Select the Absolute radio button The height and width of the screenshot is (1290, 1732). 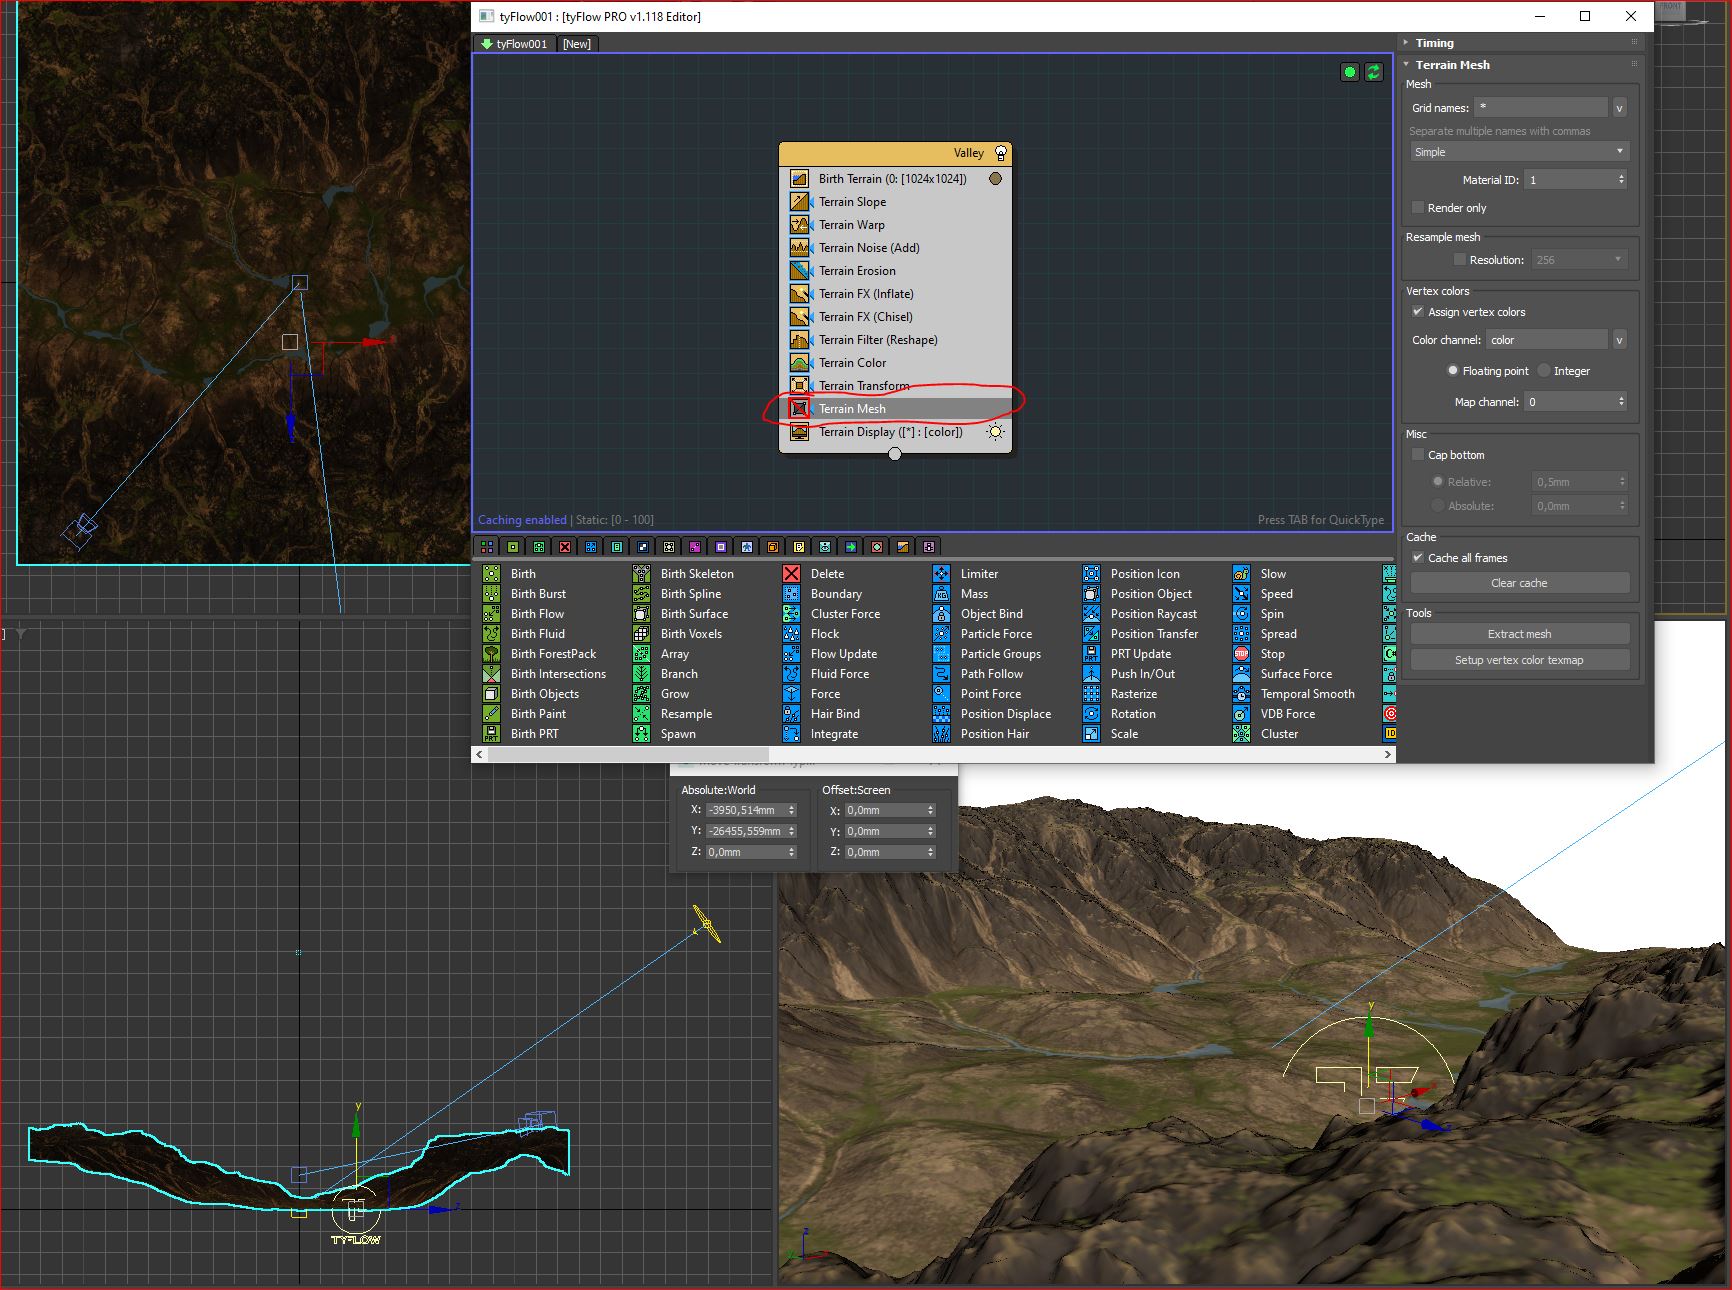coord(1438,505)
